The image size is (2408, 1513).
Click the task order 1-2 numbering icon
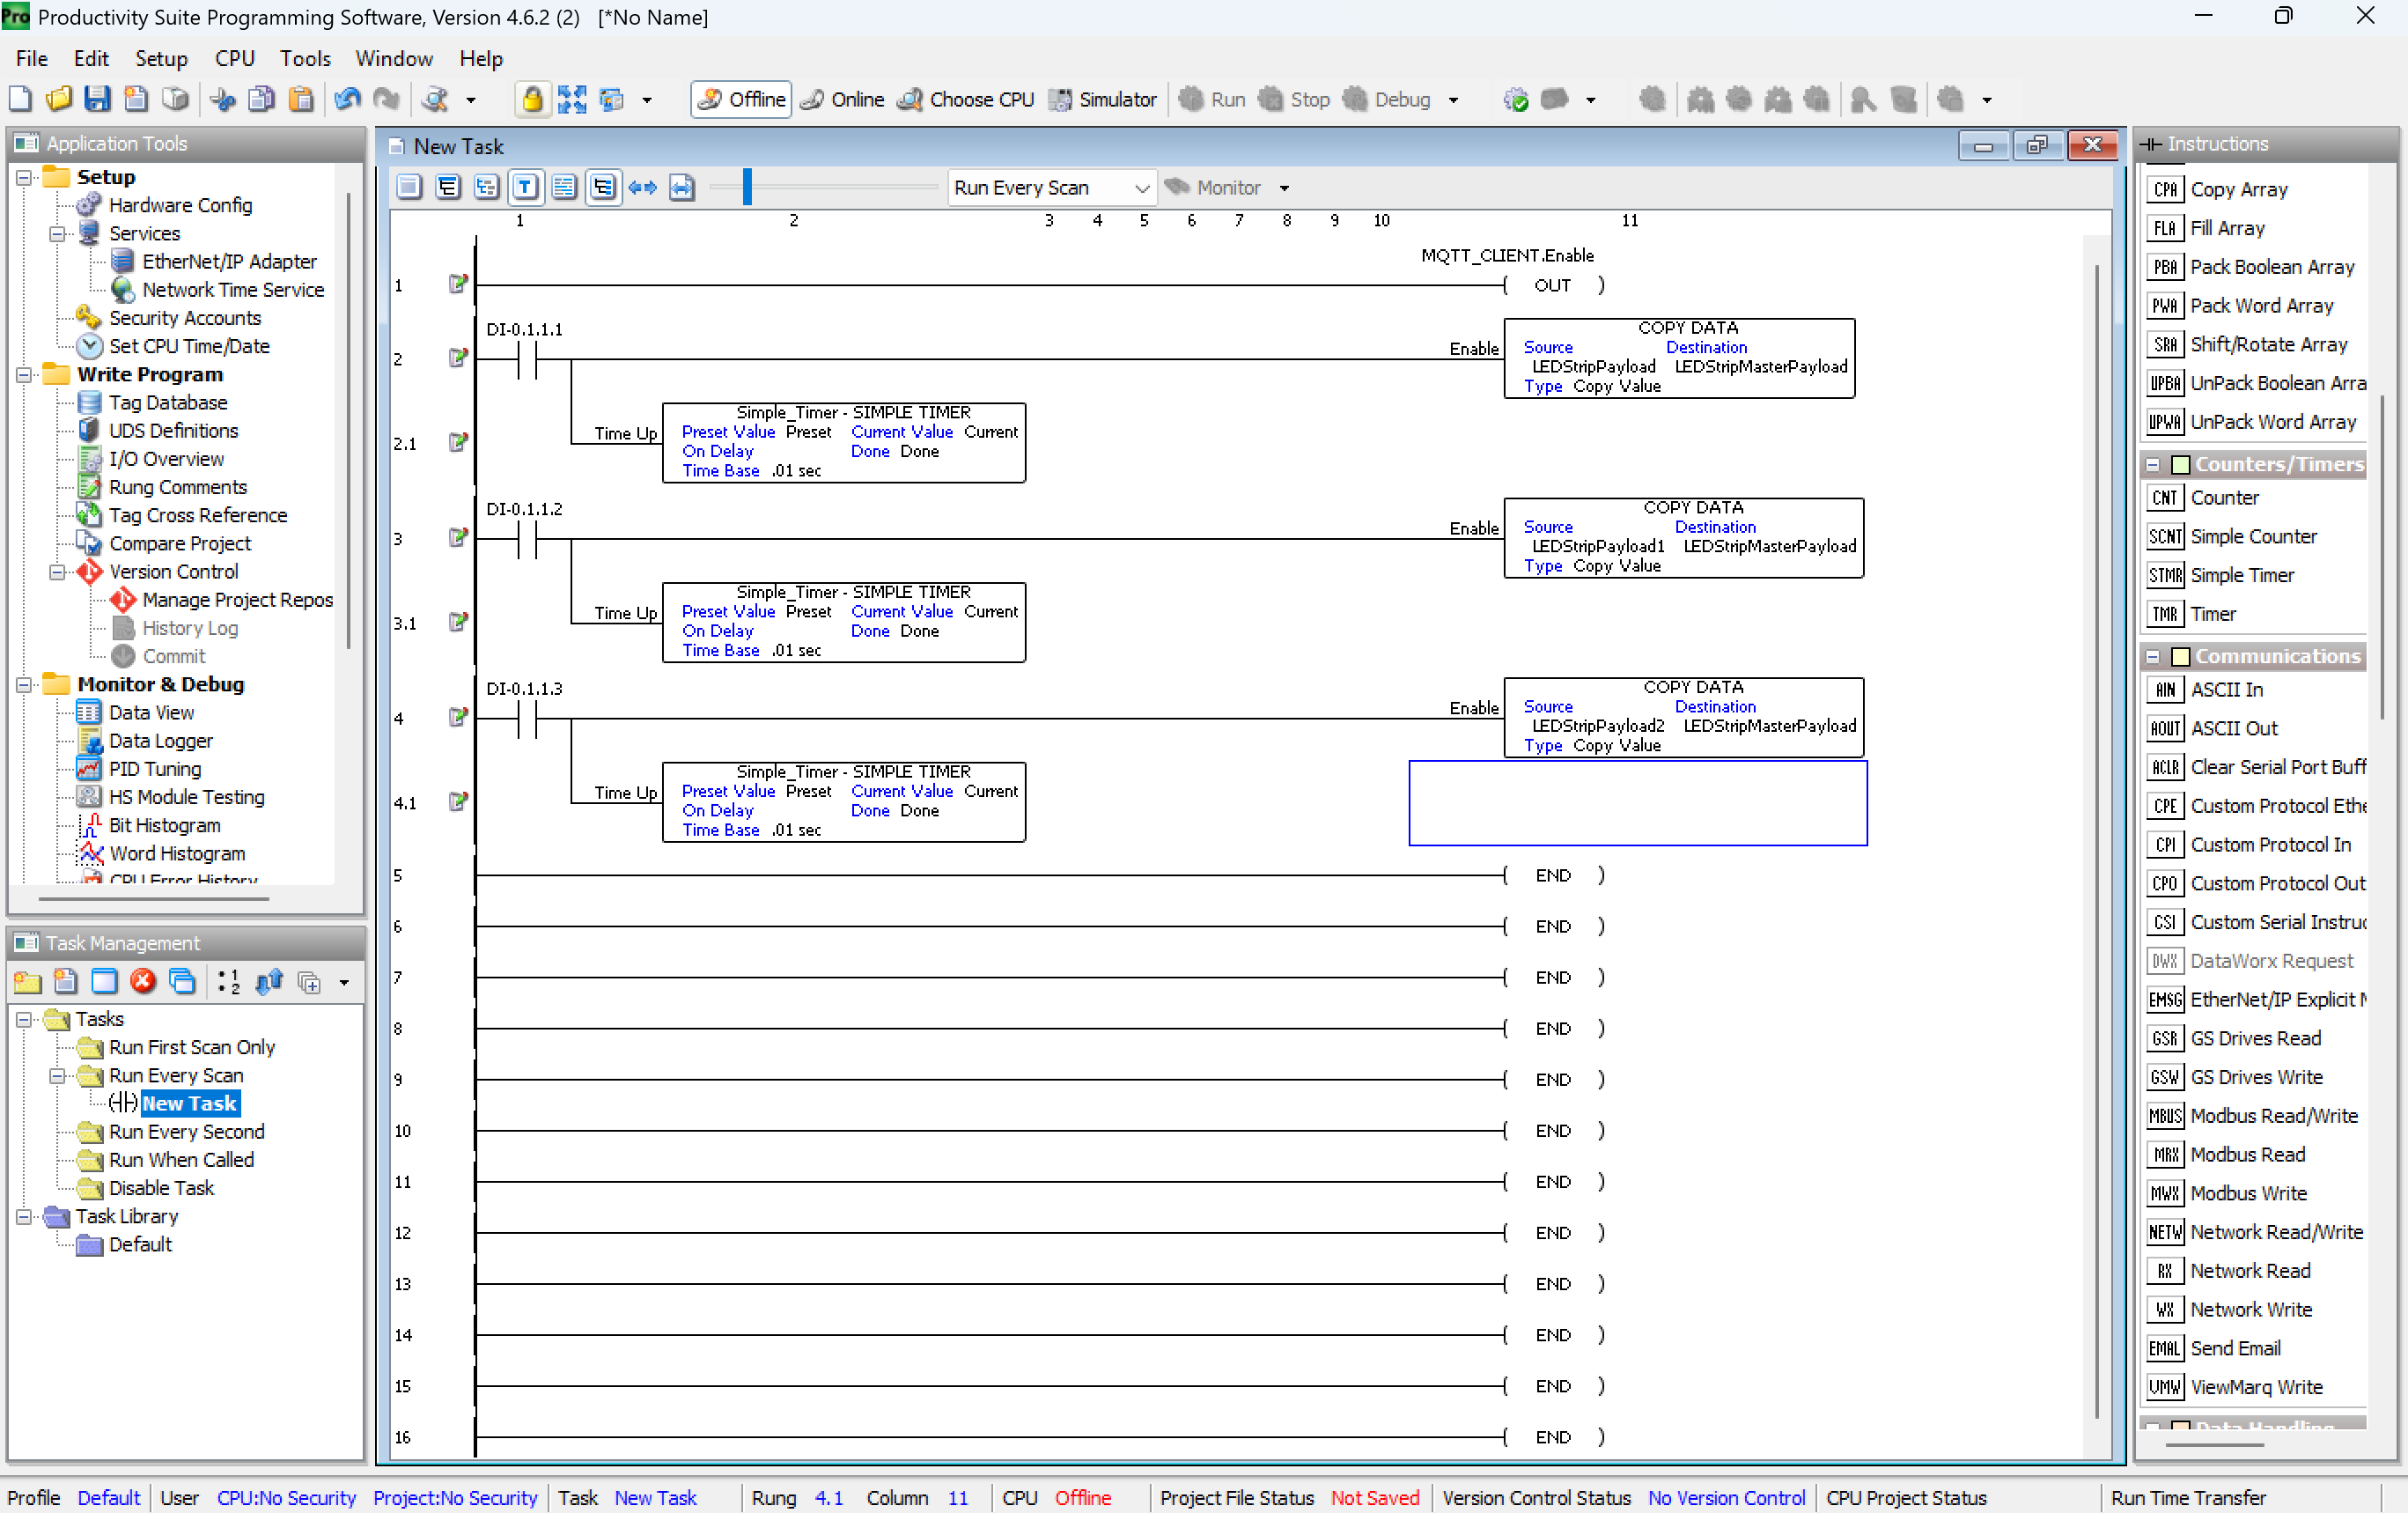pyautogui.click(x=229, y=981)
